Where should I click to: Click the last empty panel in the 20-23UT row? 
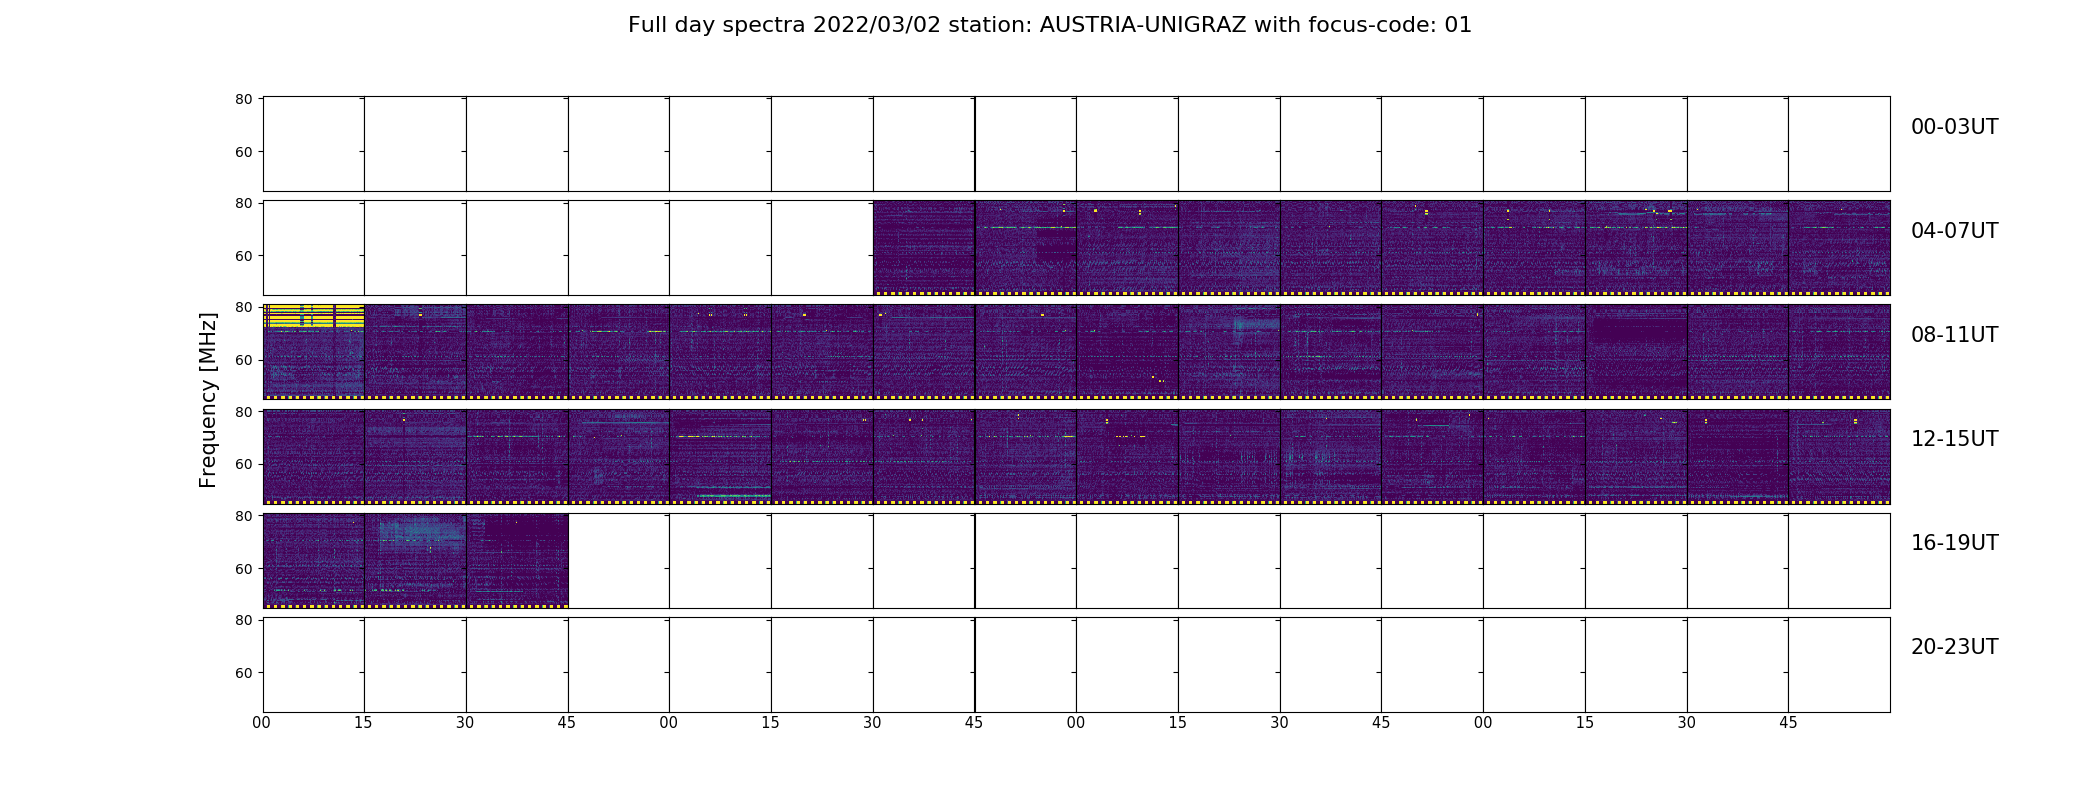[x=1839, y=665]
